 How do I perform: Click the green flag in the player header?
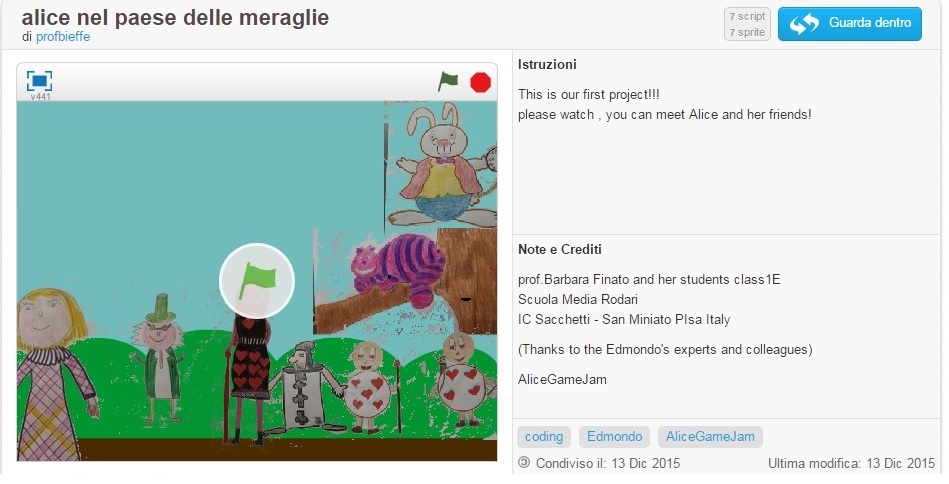(448, 82)
